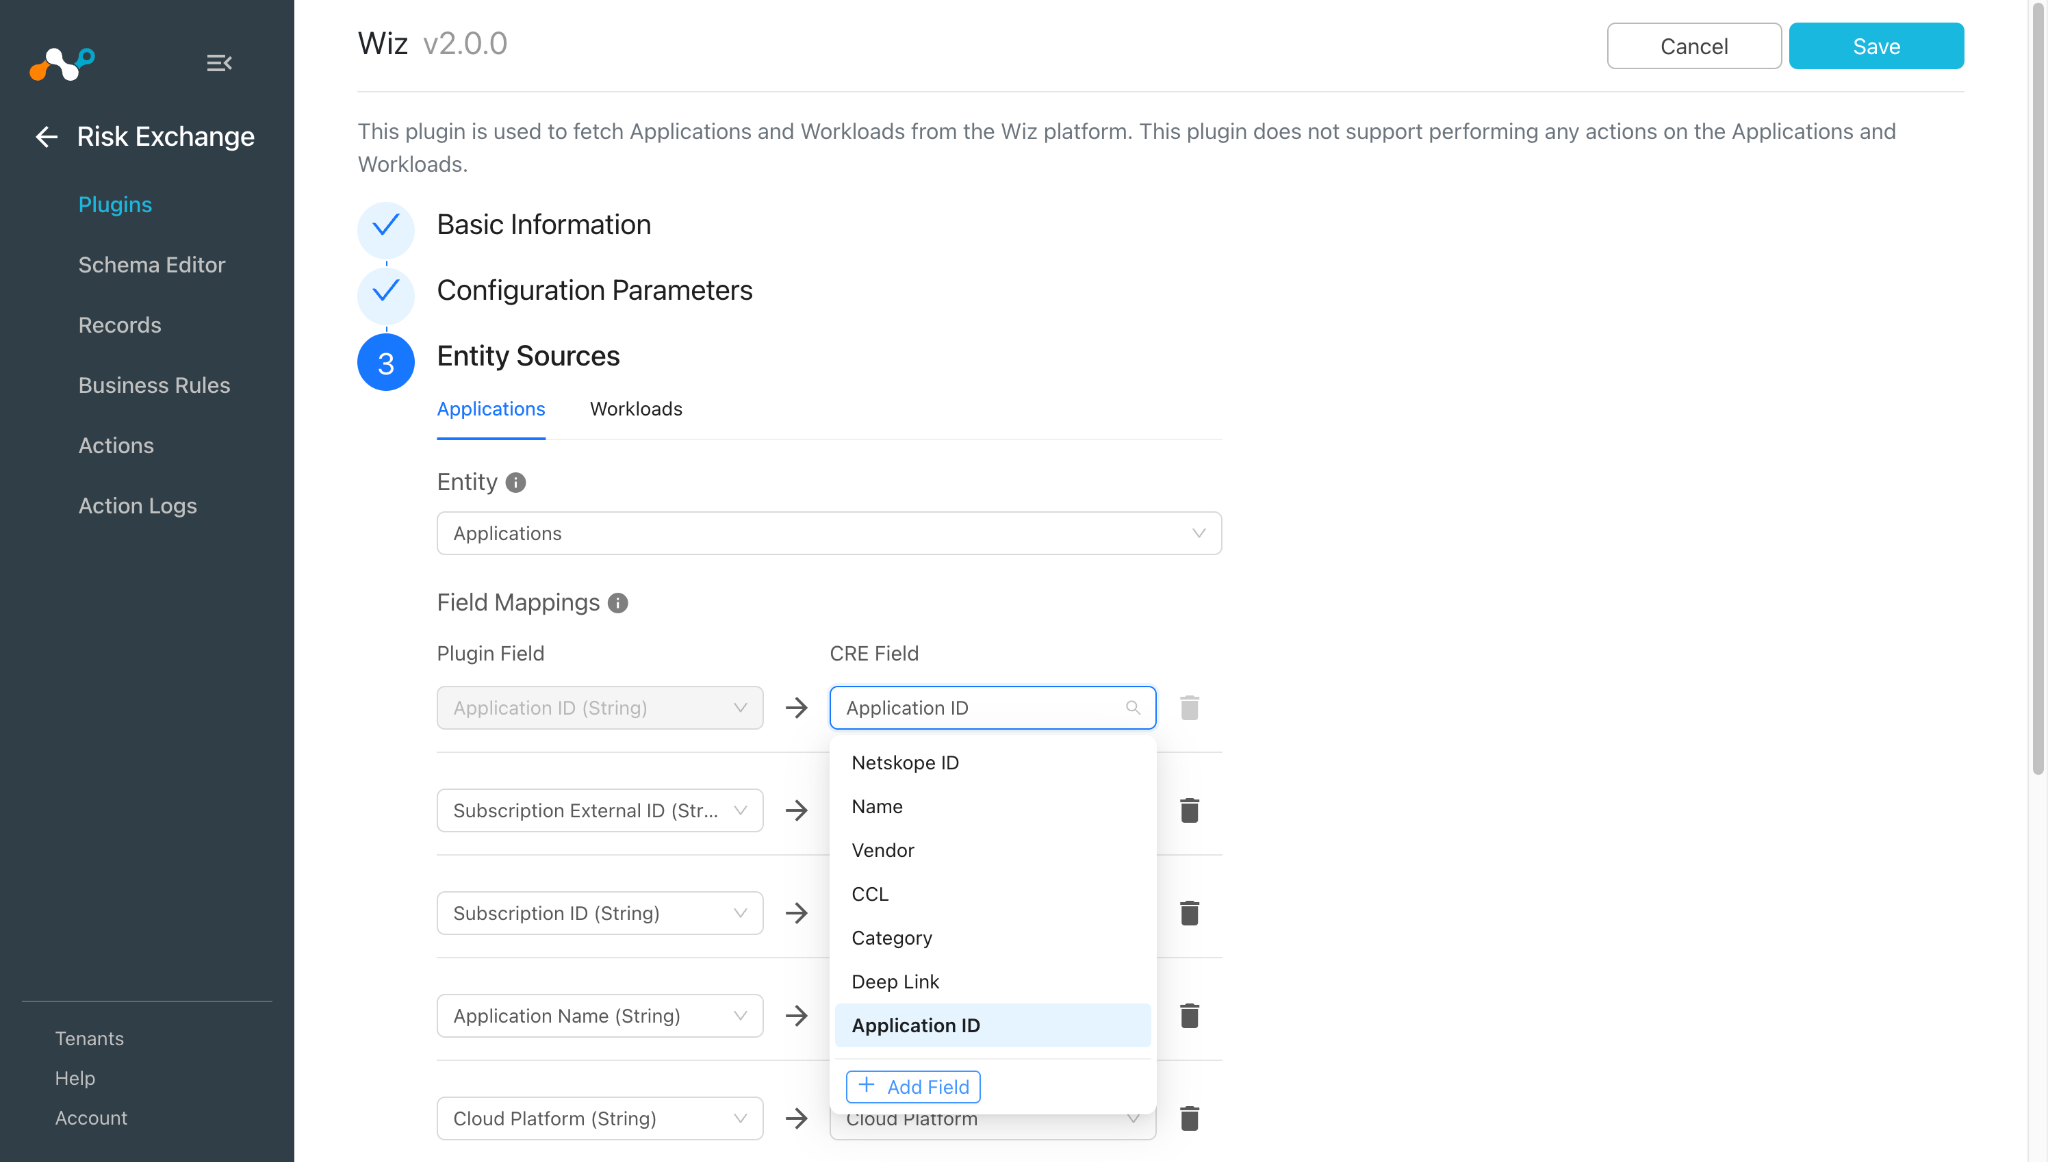Choose Vendor from the CRE Field list
Screen dimensions: 2048x1162
993,851
